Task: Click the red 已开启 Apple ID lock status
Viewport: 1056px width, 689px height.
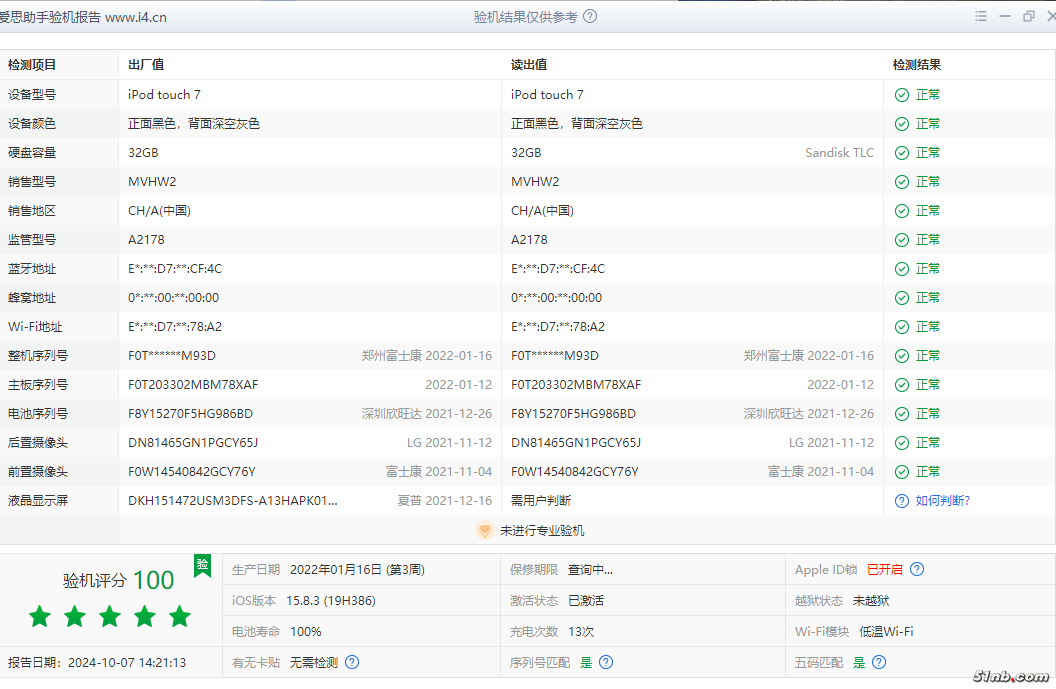Action: pos(884,570)
